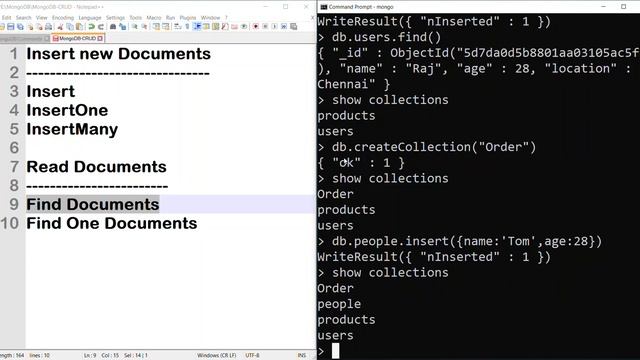640x360 pixels.
Task: Click Command Prompt - mongo title bar icon
Action: click(x=324, y=7)
